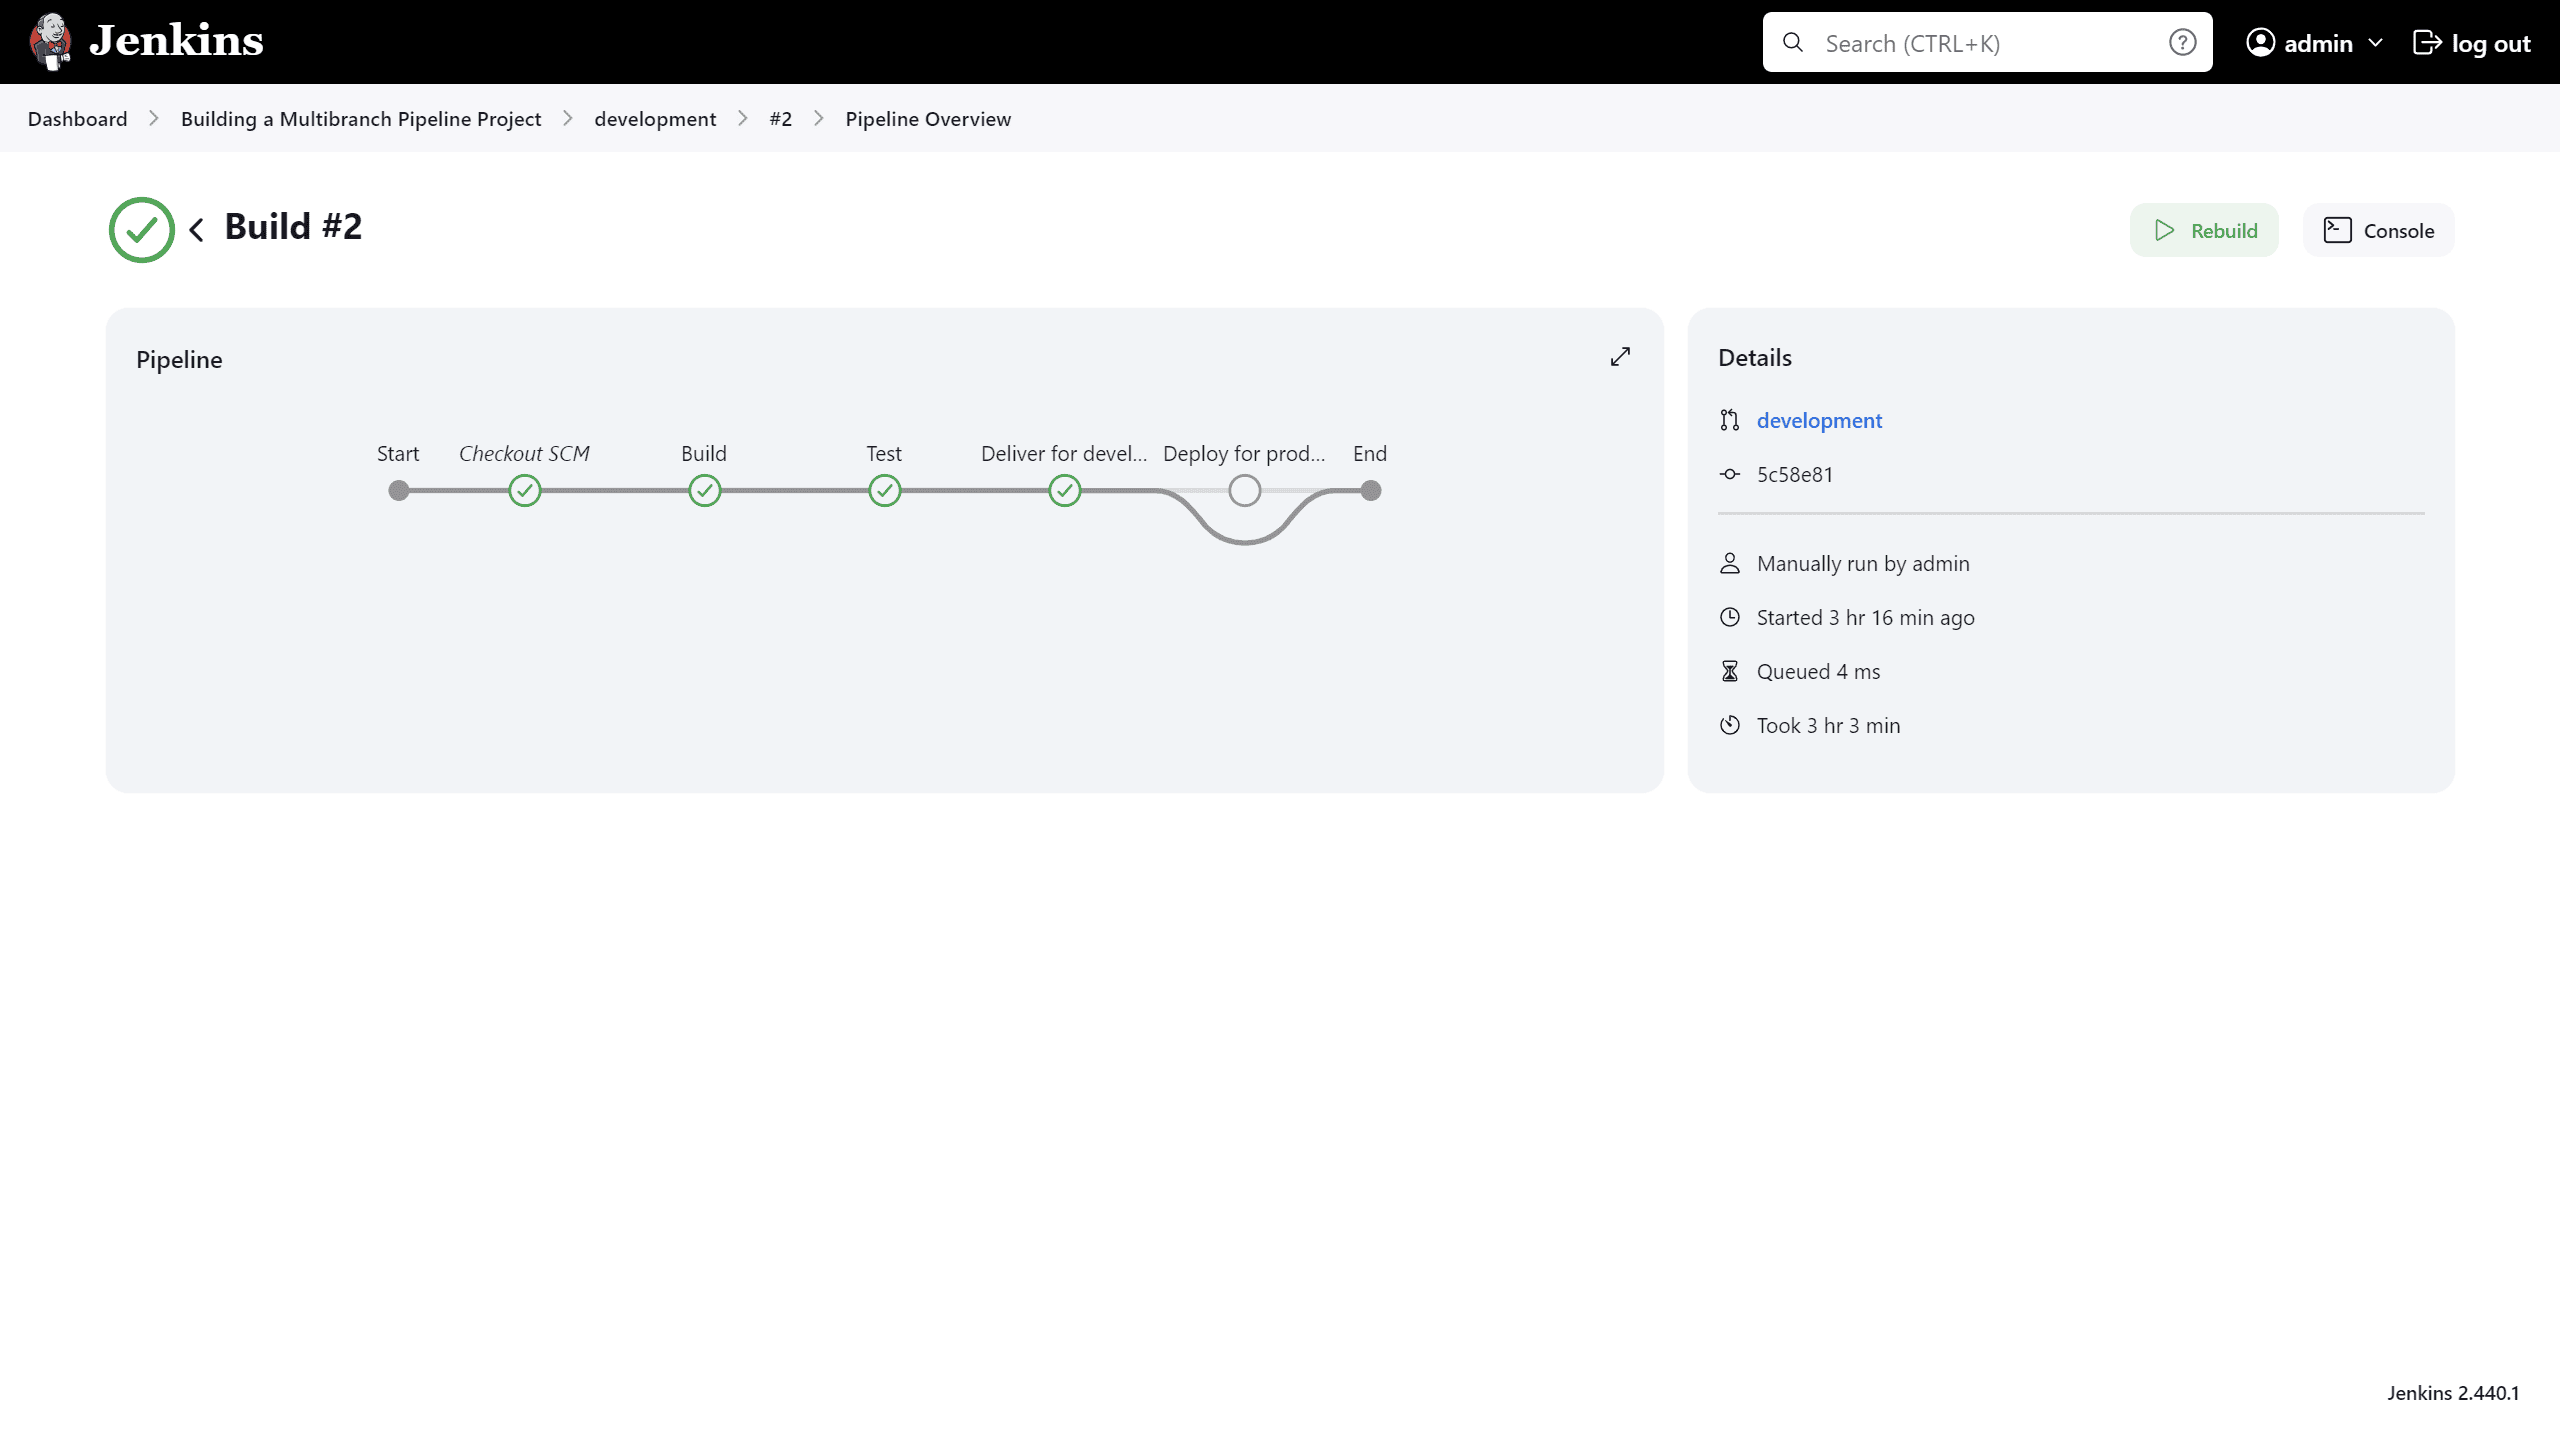This screenshot has height=1440, width=2560.
Task: Click the clock icon next to Started
Action: click(x=1730, y=617)
